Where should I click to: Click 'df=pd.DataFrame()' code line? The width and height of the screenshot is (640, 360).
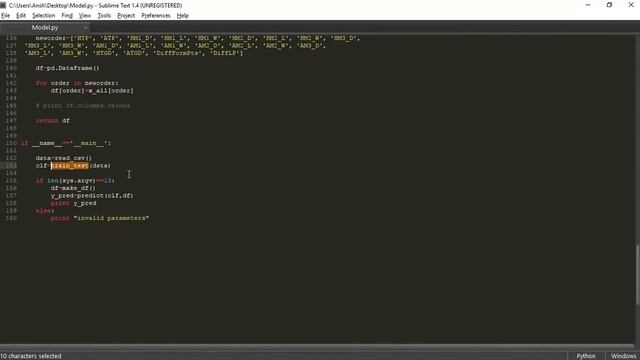(x=67, y=68)
